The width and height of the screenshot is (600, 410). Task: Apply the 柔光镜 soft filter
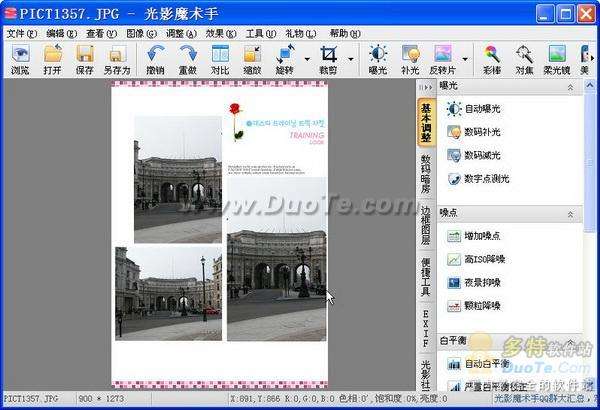pos(557,59)
